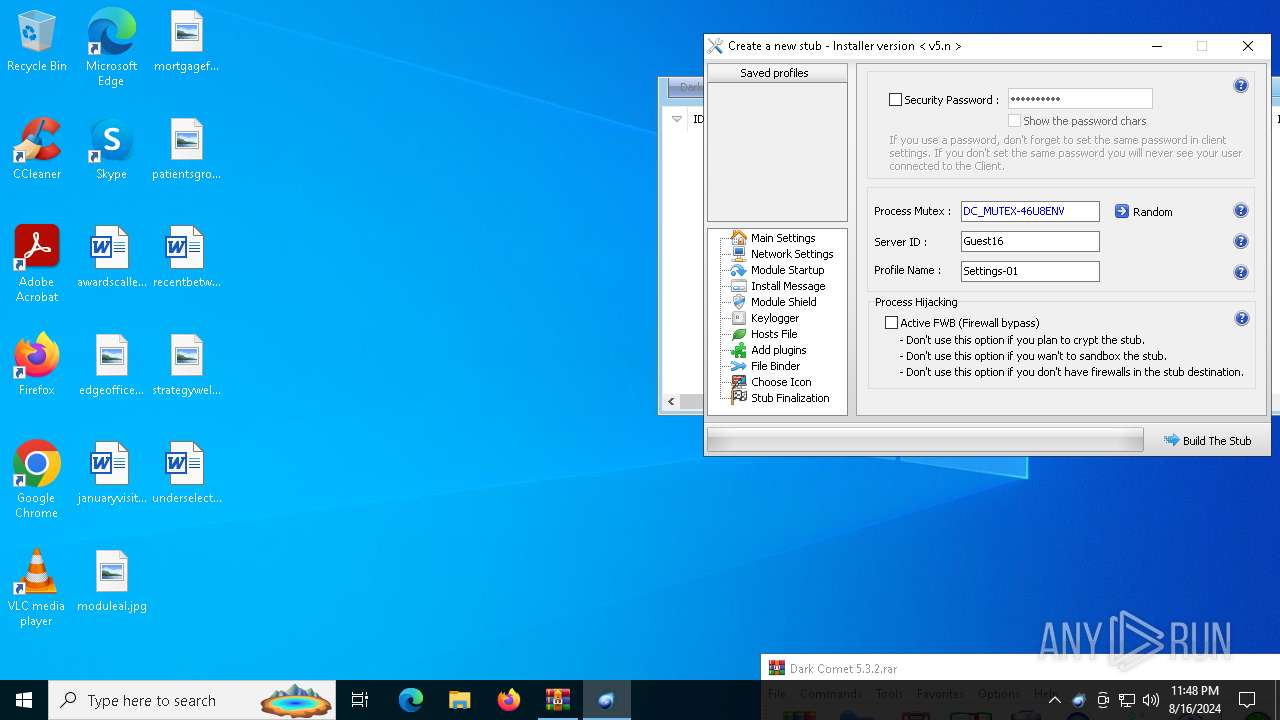
Task: Click Build The Stub button
Action: click(x=1207, y=441)
